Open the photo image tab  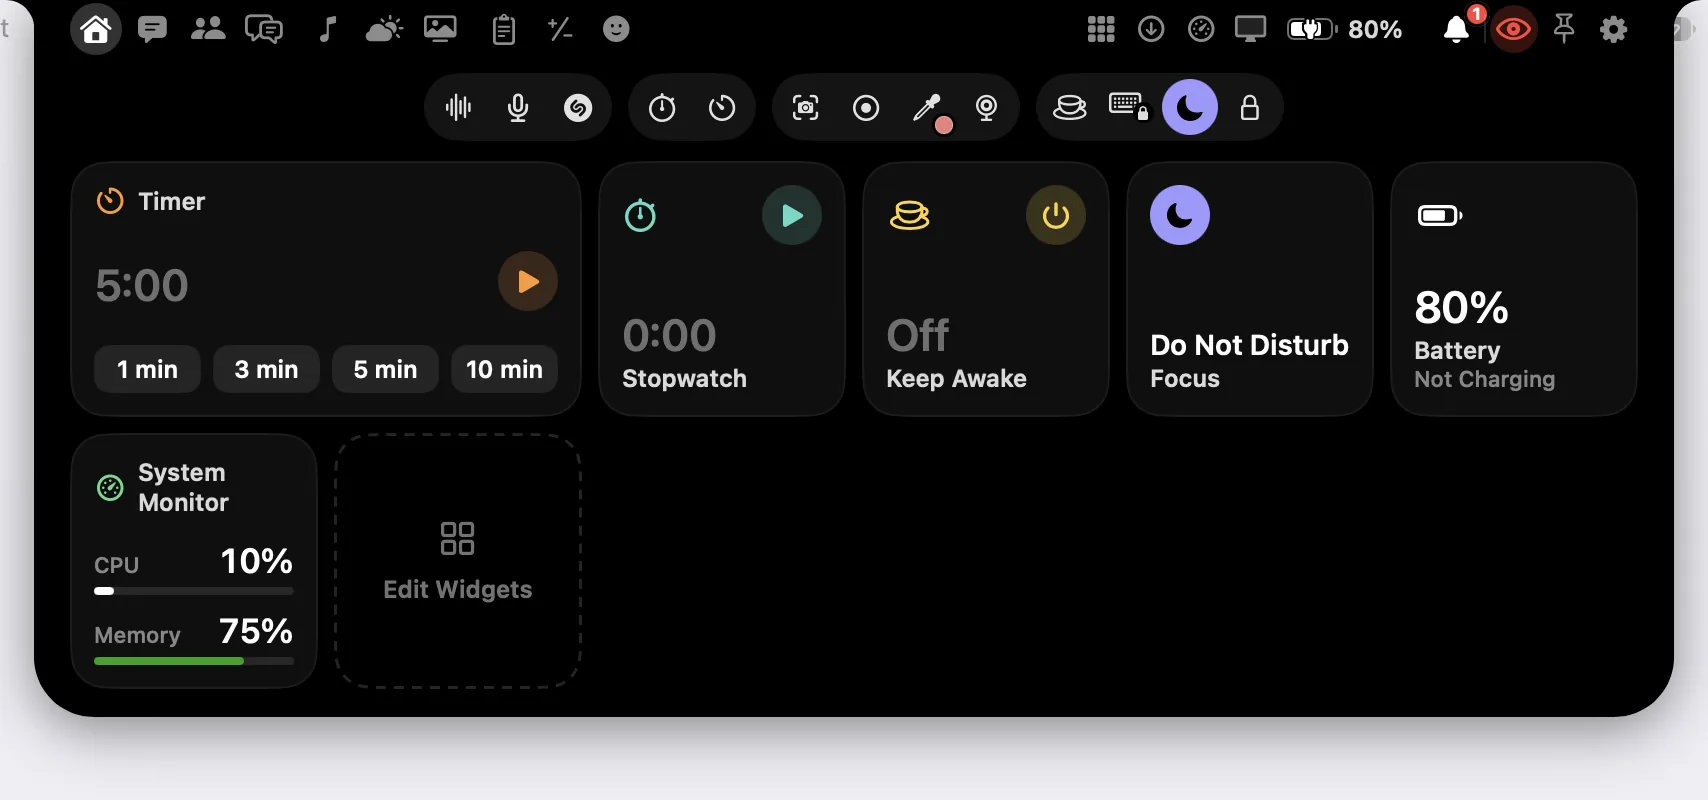(x=440, y=29)
